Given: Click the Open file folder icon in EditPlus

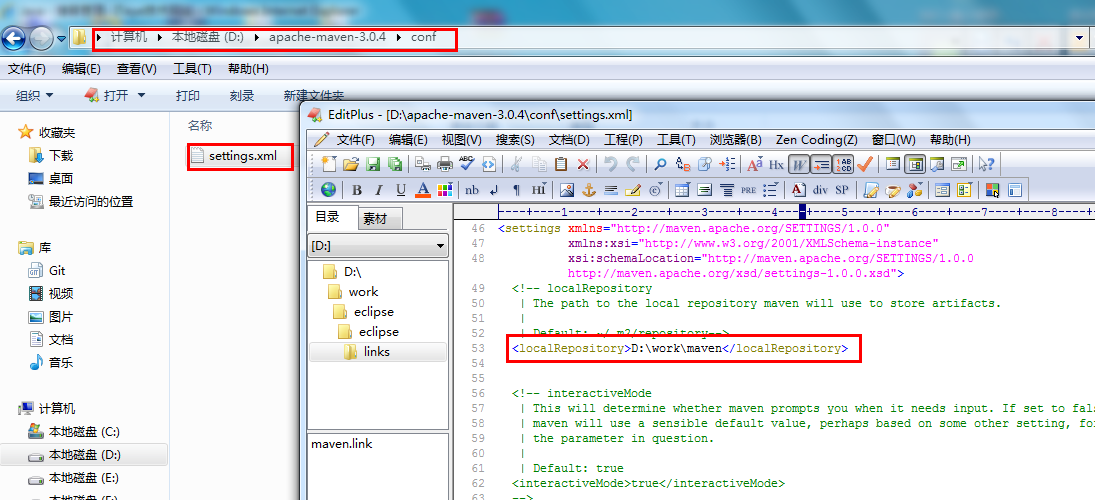Looking at the screenshot, I should [x=351, y=164].
